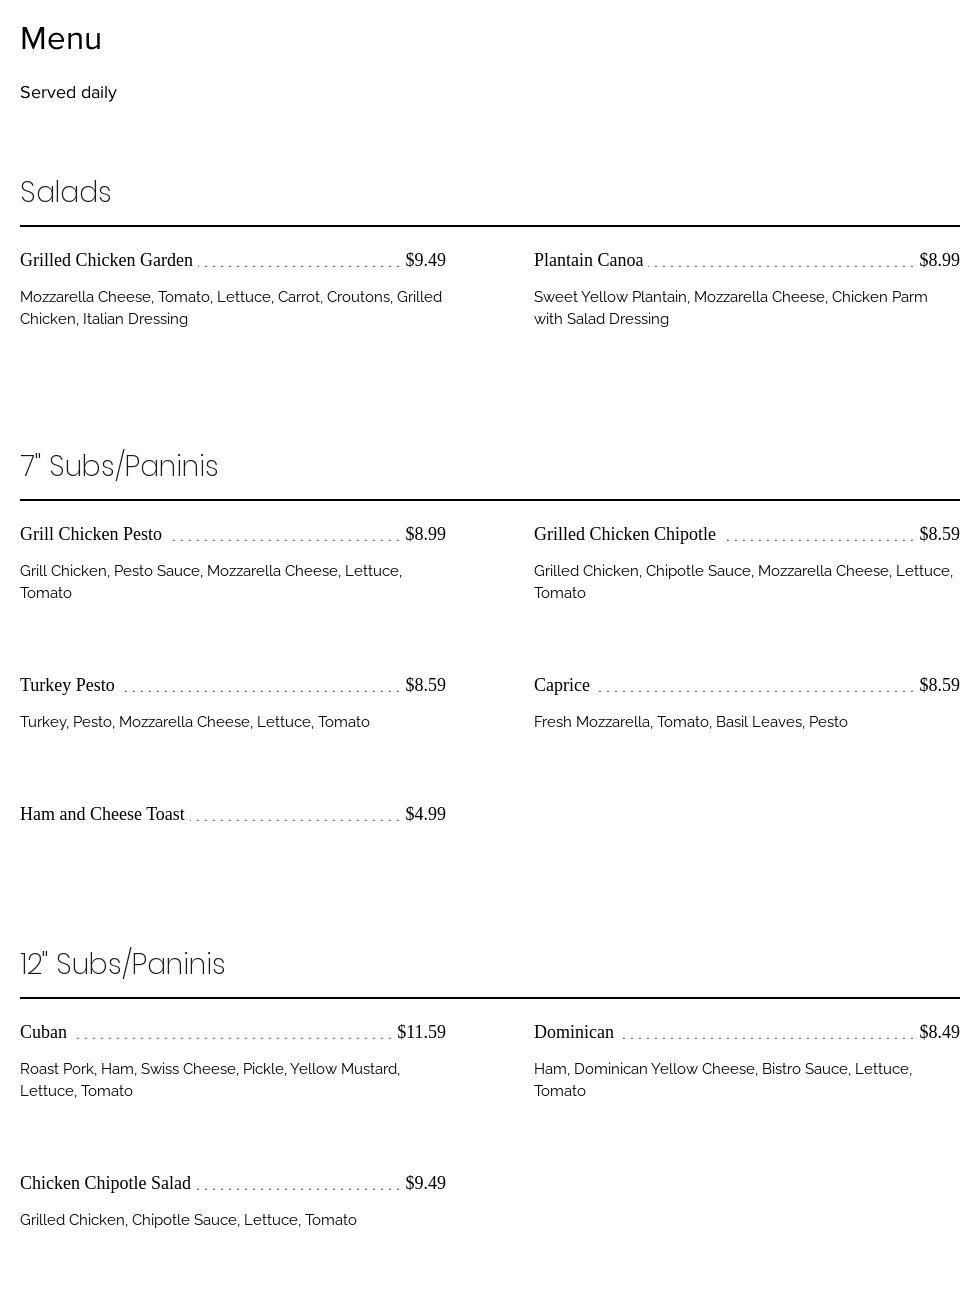965x1291 pixels.
Task: Click the $4.99 Ham and Cheese price
Action: click(x=425, y=814)
